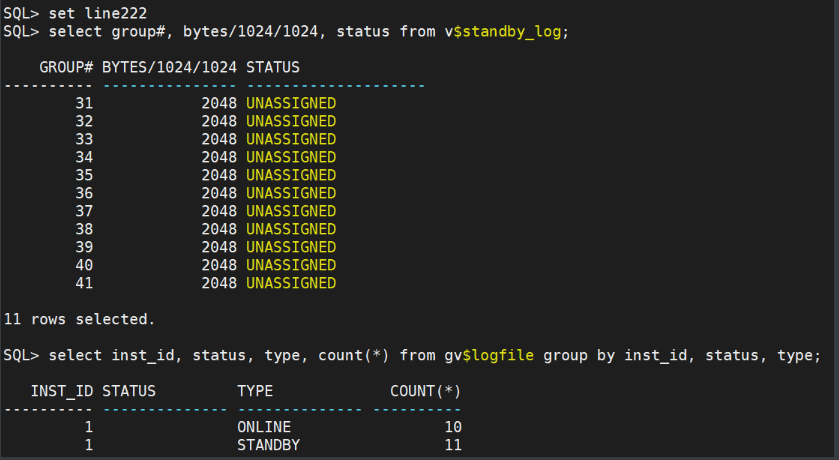Click the STANDBY type value

[267, 445]
